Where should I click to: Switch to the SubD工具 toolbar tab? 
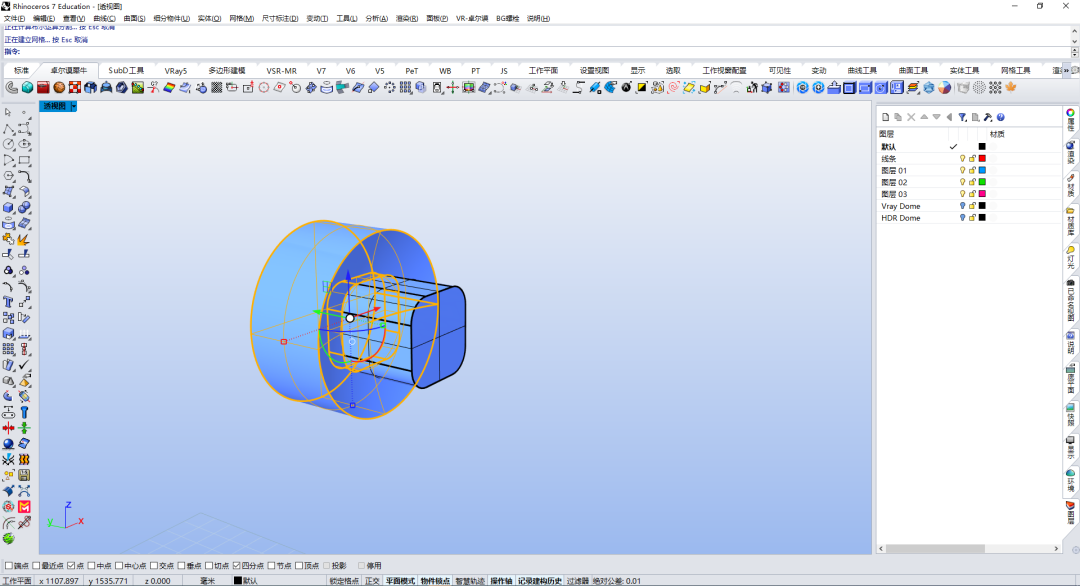pyautogui.click(x=126, y=70)
